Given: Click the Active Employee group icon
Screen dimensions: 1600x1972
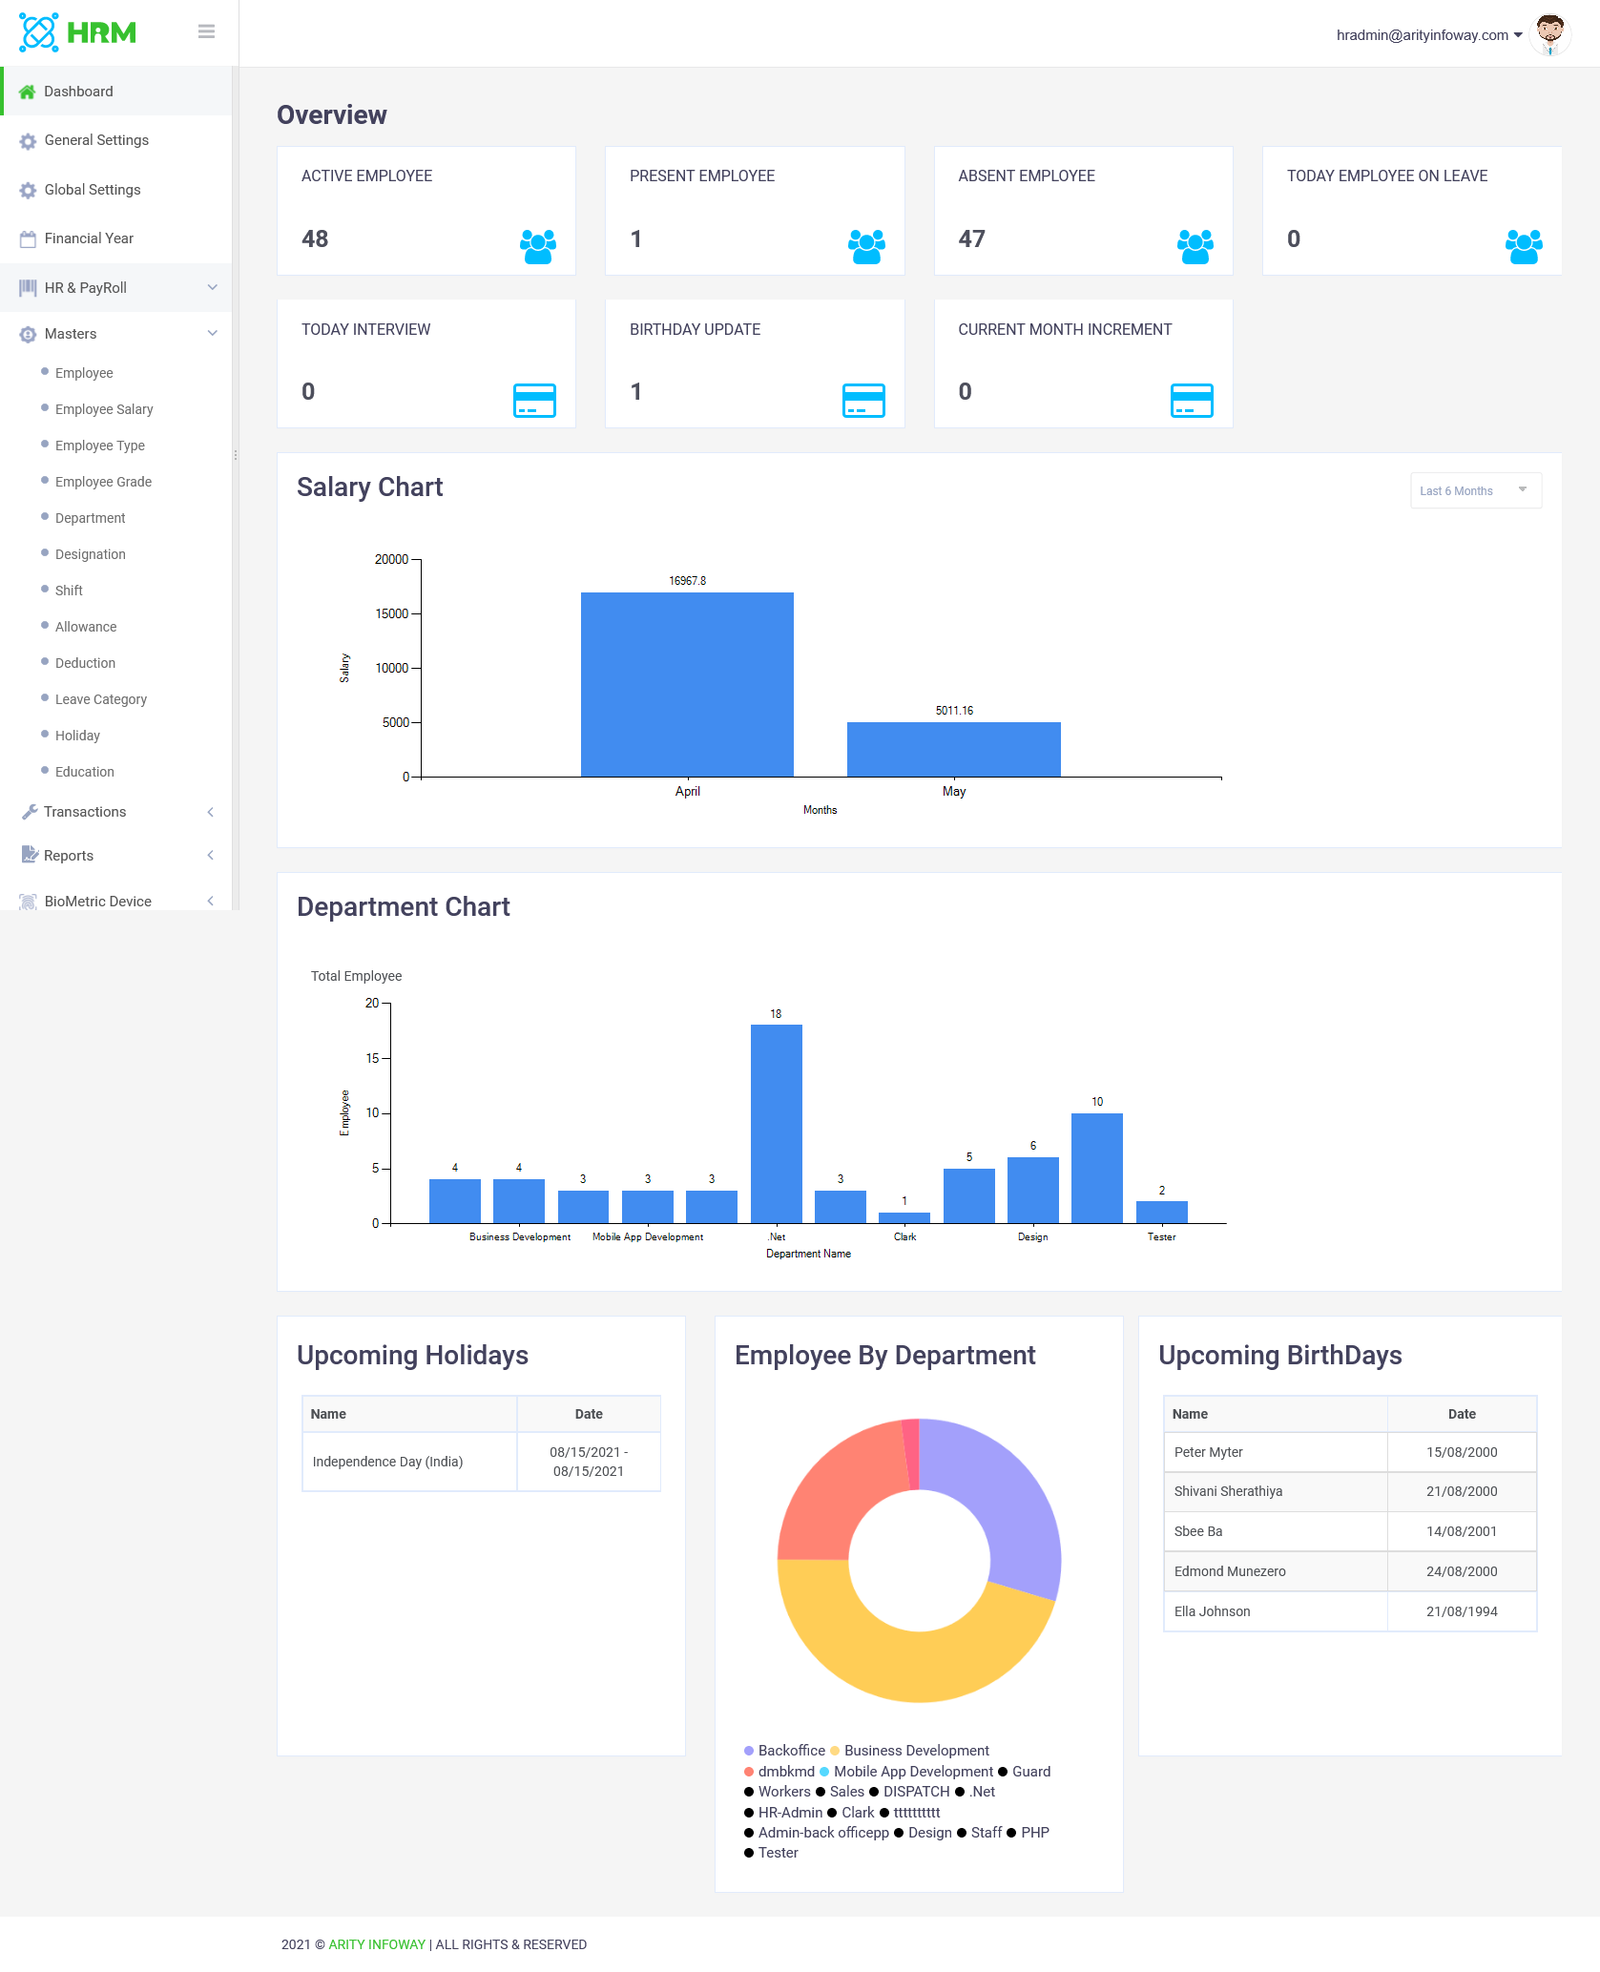Looking at the screenshot, I should (538, 246).
